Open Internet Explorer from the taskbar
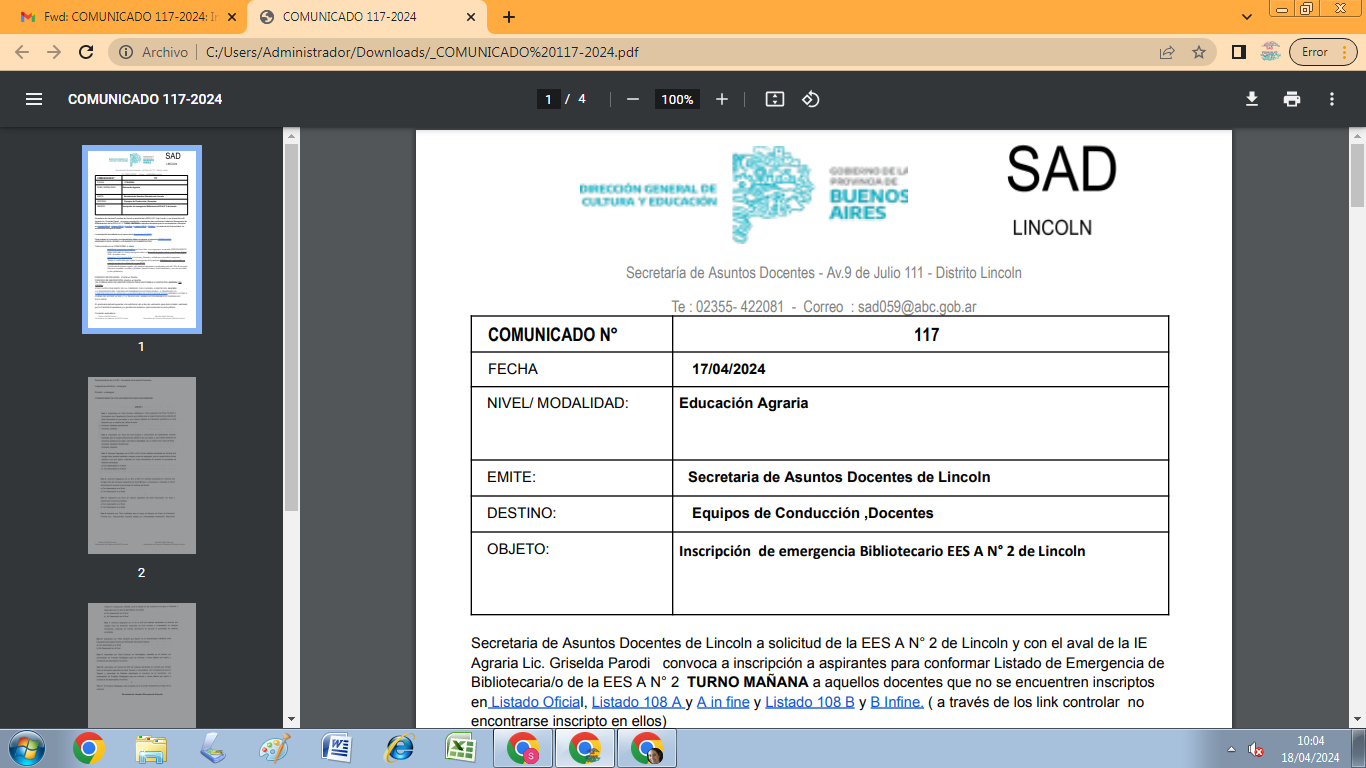Viewport: 1366px width, 768px height. click(399, 748)
